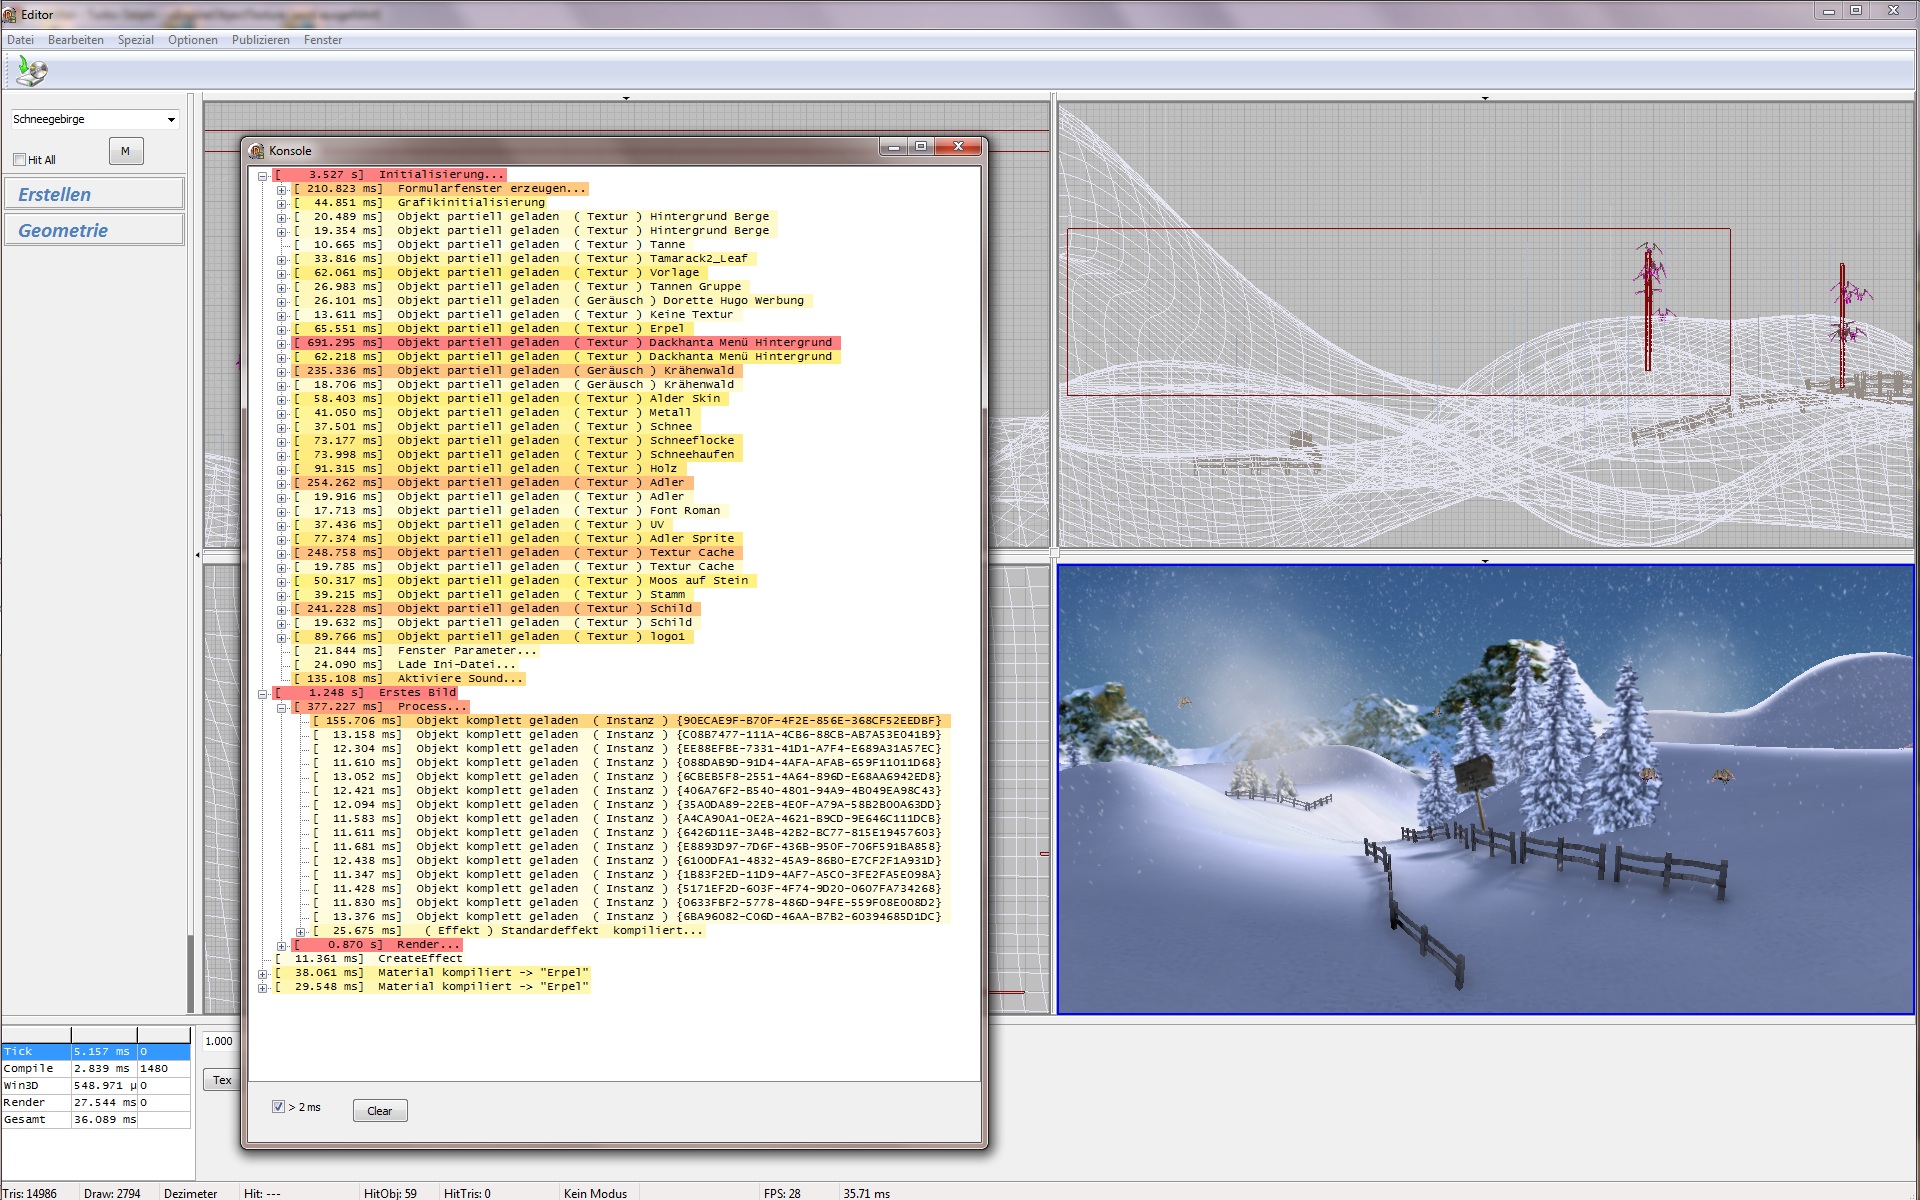Viewport: 1920px width, 1200px height.
Task: Maximize the Konsole window
Action: pyautogui.click(x=921, y=146)
